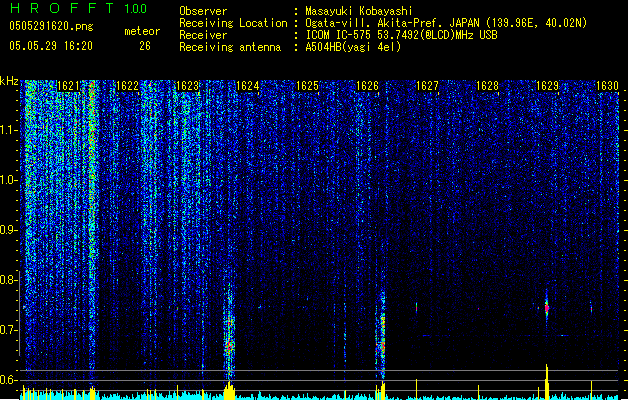Click the bright red echo near 1629
The width and height of the screenshot is (629, 400).
546,308
